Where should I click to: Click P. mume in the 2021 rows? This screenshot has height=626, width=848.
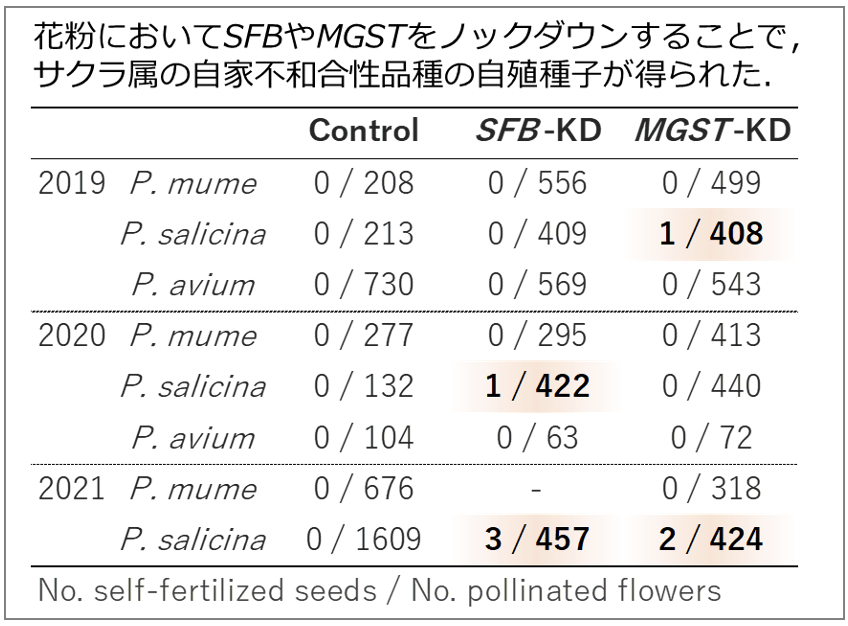pos(193,489)
